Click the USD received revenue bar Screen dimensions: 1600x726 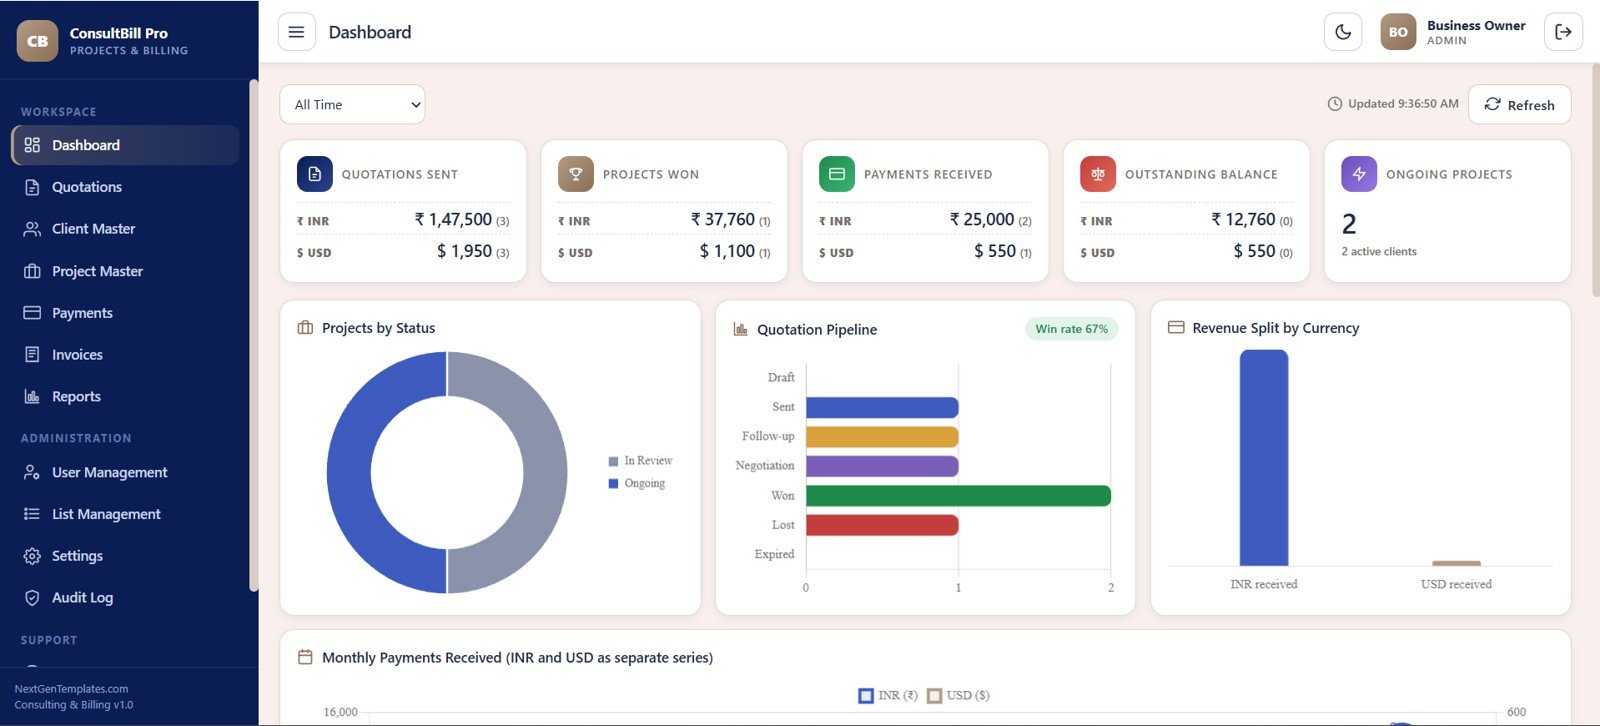point(1456,563)
